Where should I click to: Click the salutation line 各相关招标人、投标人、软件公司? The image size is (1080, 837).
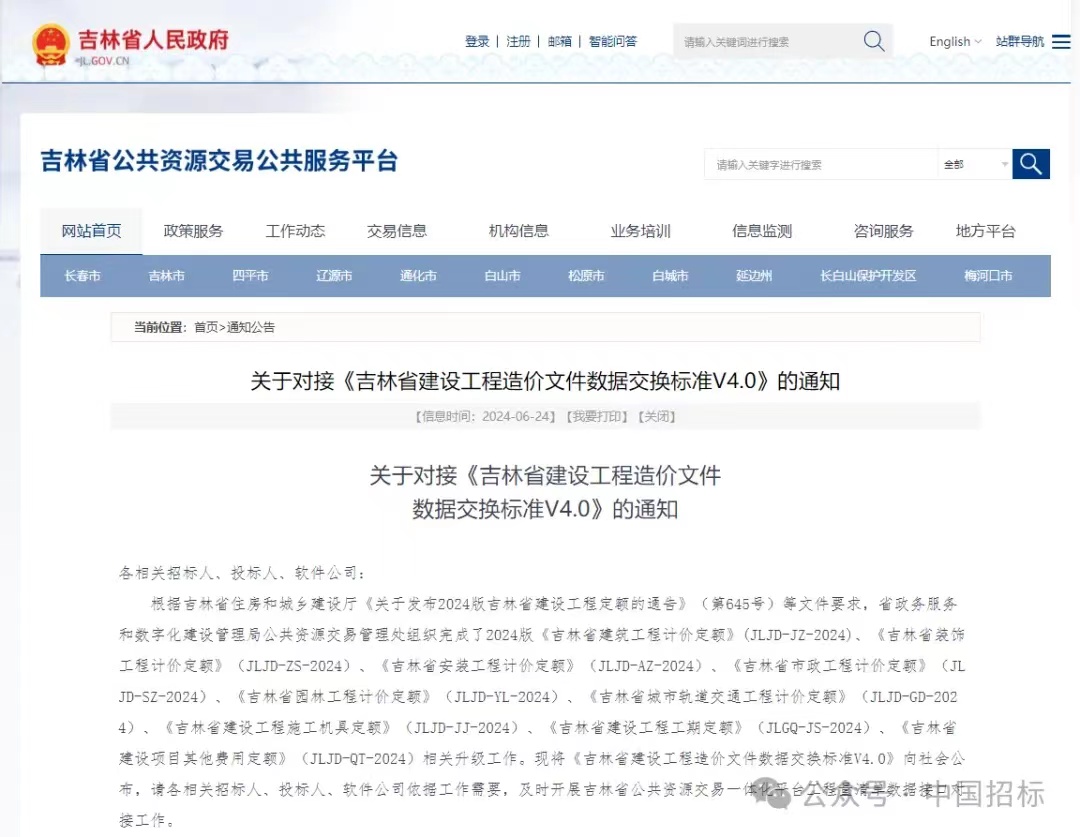pos(242,572)
